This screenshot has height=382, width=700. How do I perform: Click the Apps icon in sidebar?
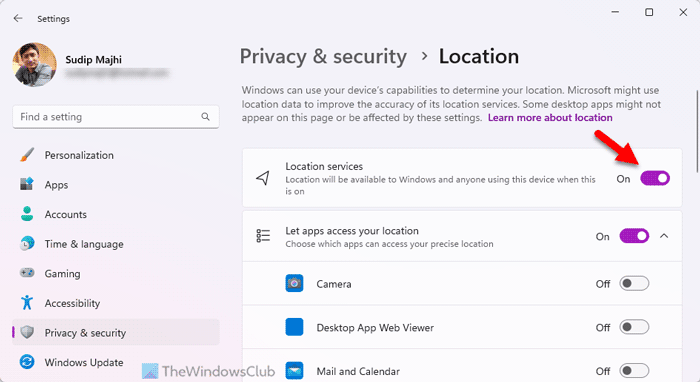point(27,184)
